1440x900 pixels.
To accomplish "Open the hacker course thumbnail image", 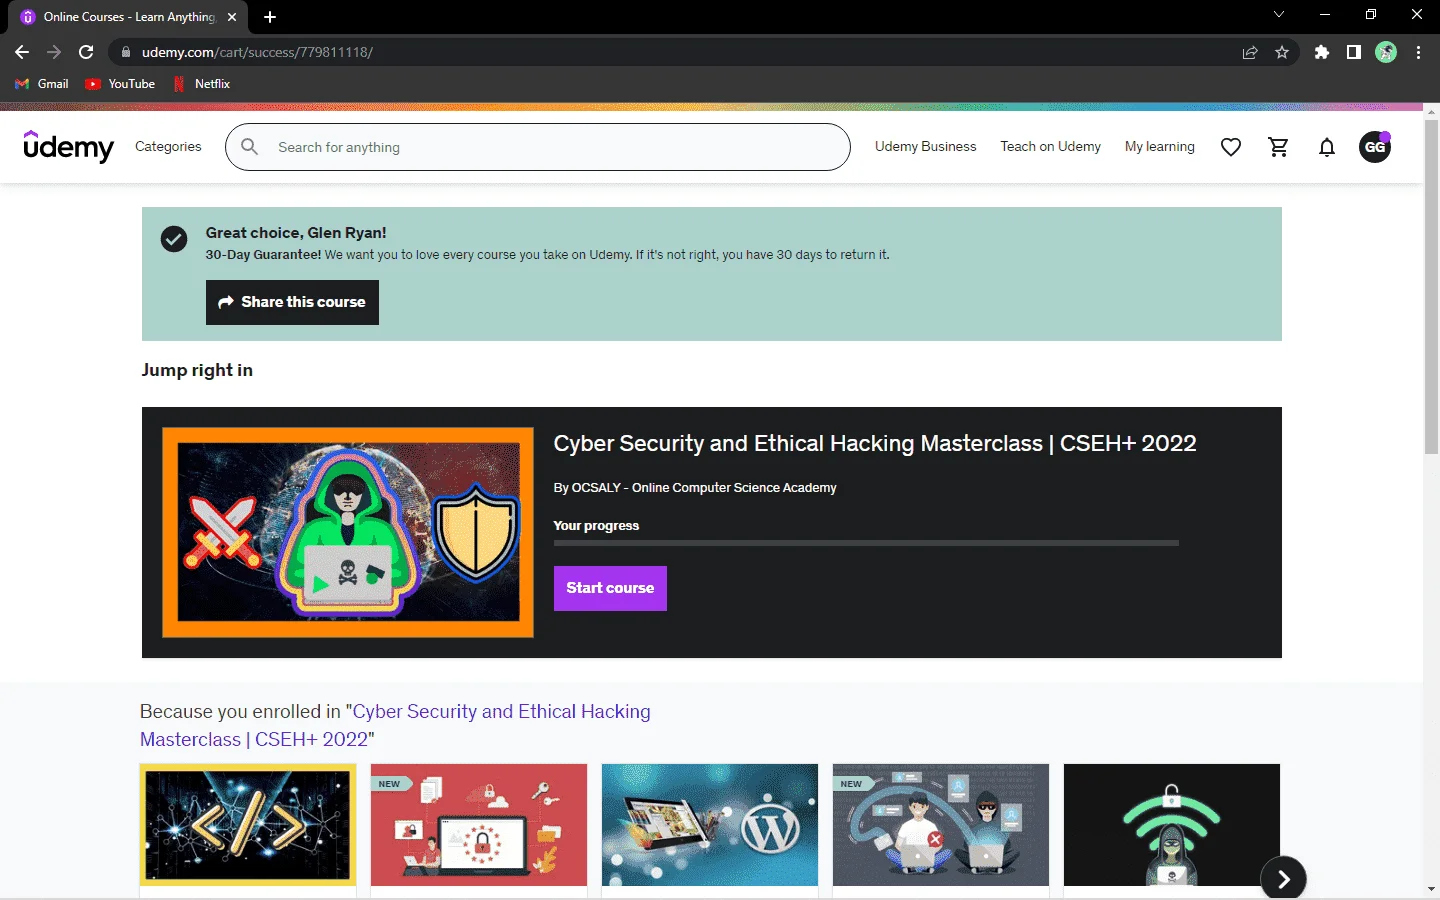I will point(348,533).
